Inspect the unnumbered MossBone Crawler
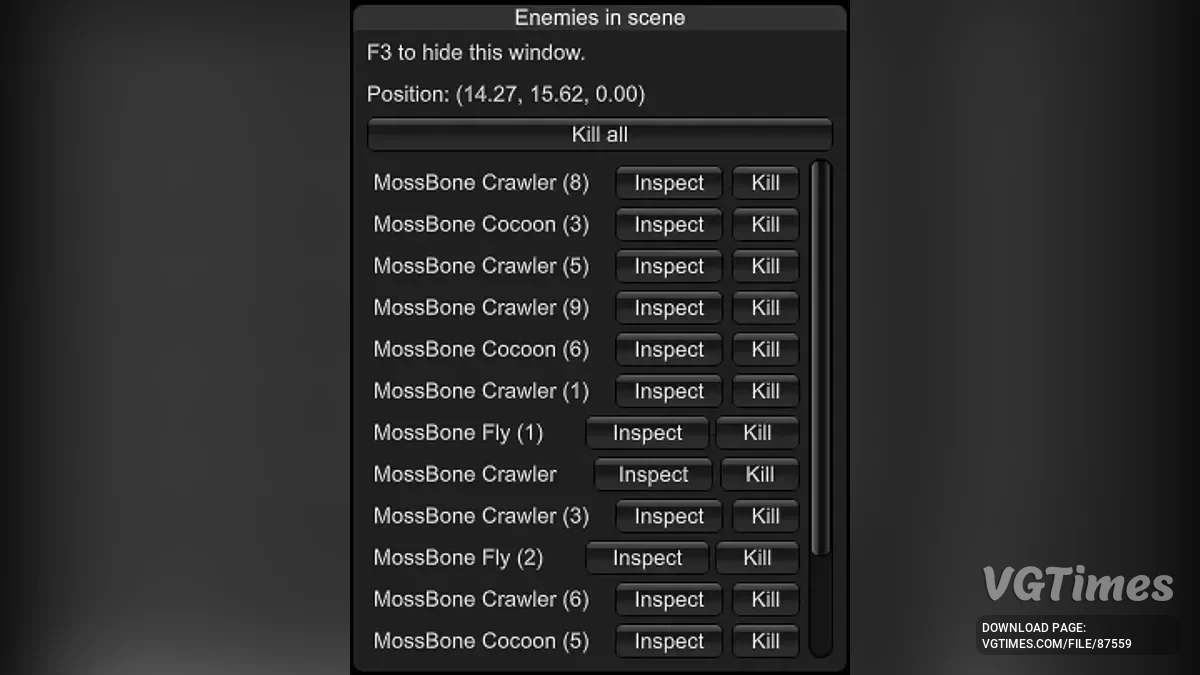The height and width of the screenshot is (675, 1200). 653,475
